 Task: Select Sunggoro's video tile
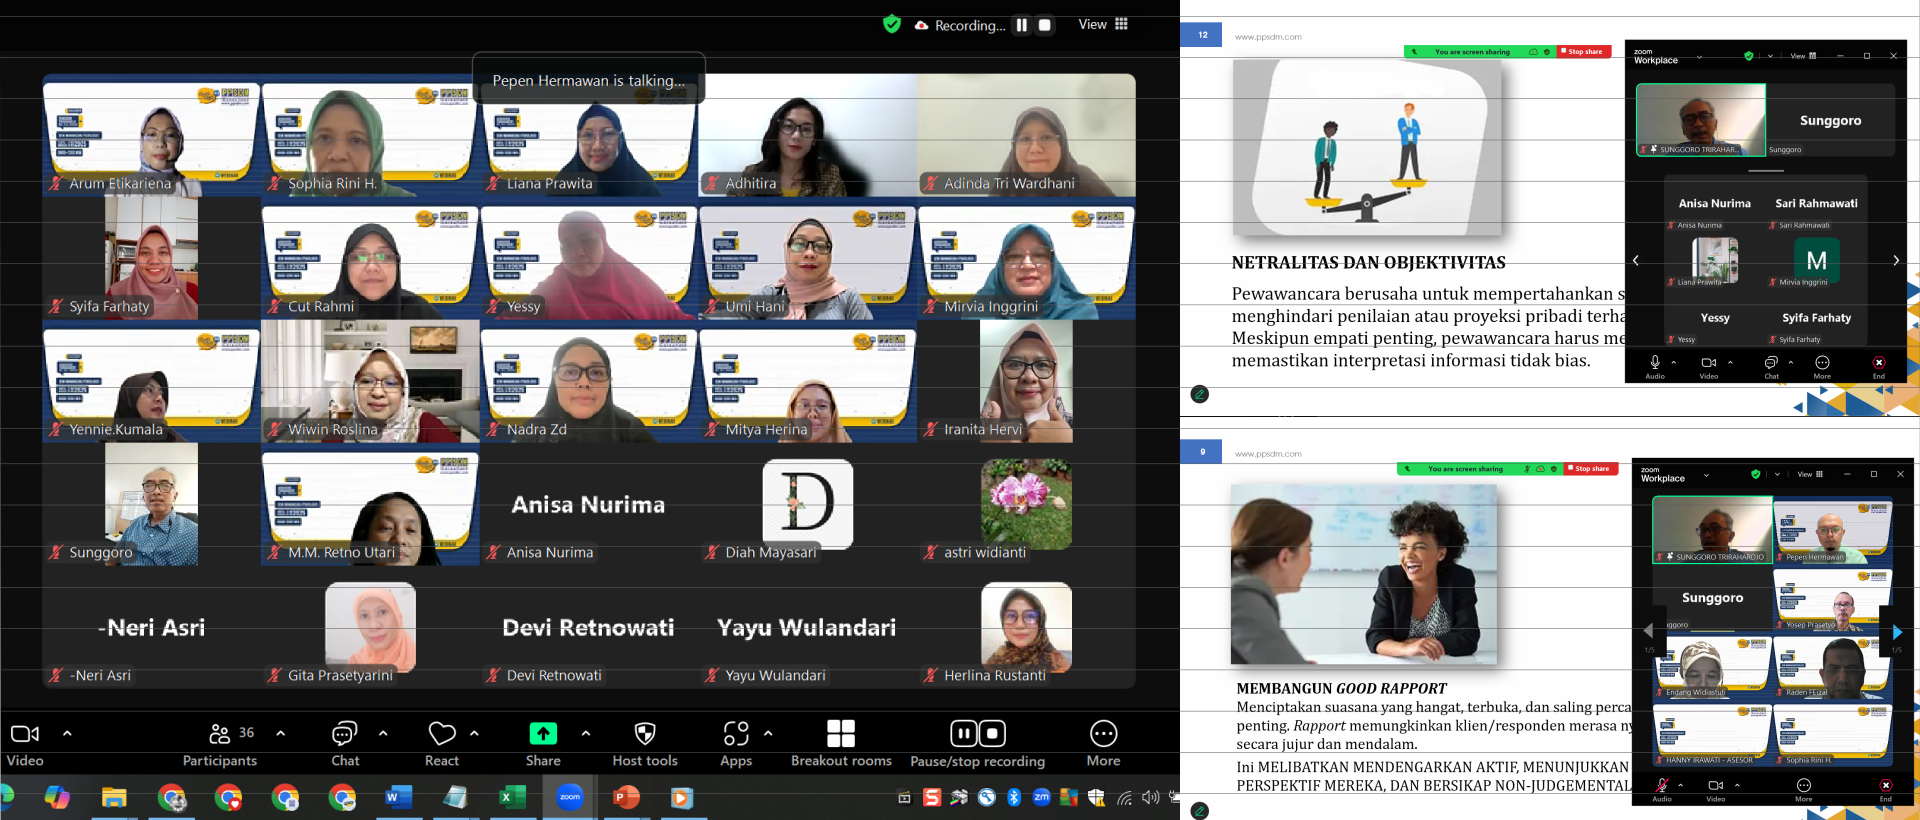151,504
